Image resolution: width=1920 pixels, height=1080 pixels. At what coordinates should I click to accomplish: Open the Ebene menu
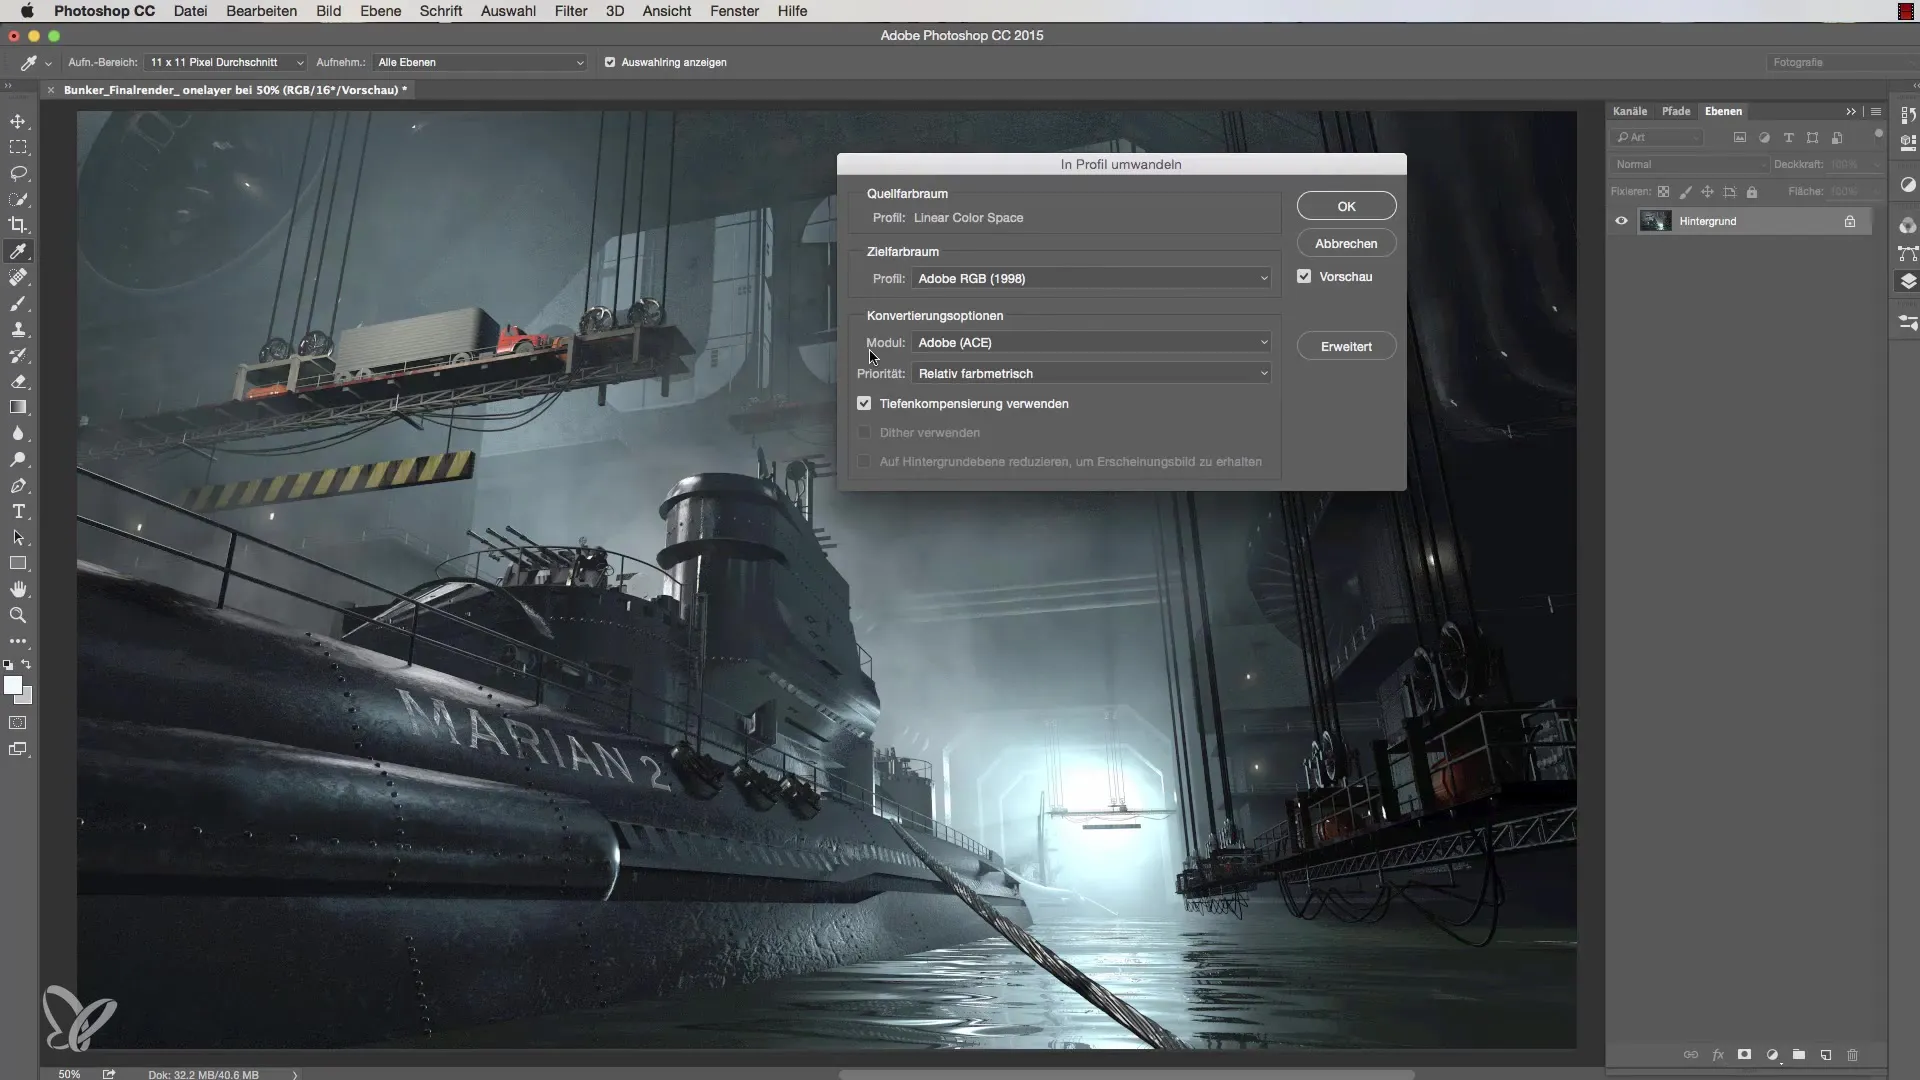pos(380,11)
